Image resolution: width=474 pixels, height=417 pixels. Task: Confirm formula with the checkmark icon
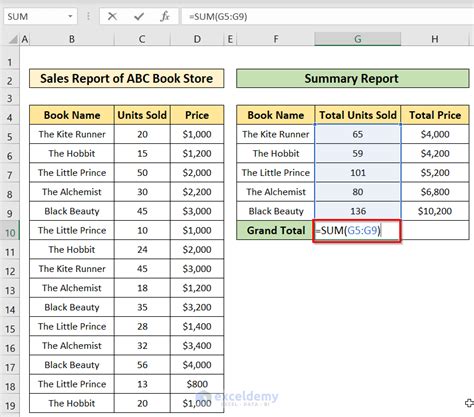139,16
